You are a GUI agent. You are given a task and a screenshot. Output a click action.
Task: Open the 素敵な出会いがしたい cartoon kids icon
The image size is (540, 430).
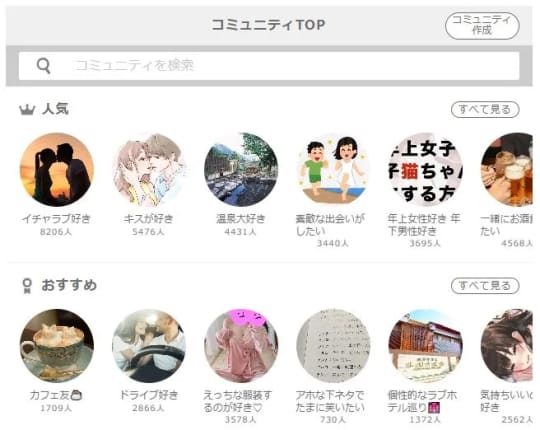tap(333, 169)
